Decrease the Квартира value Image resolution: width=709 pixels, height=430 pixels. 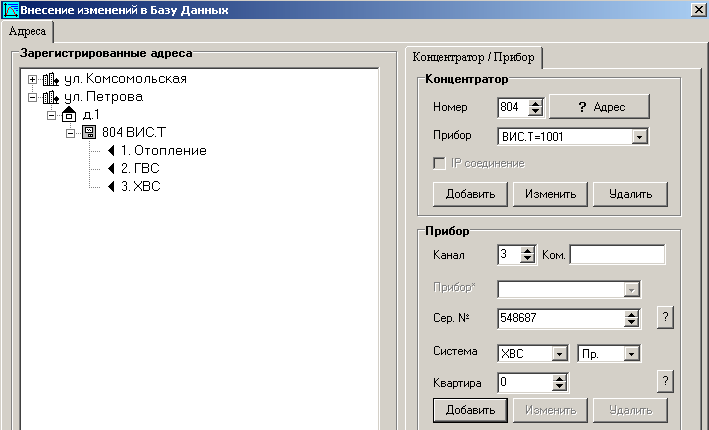point(559,387)
